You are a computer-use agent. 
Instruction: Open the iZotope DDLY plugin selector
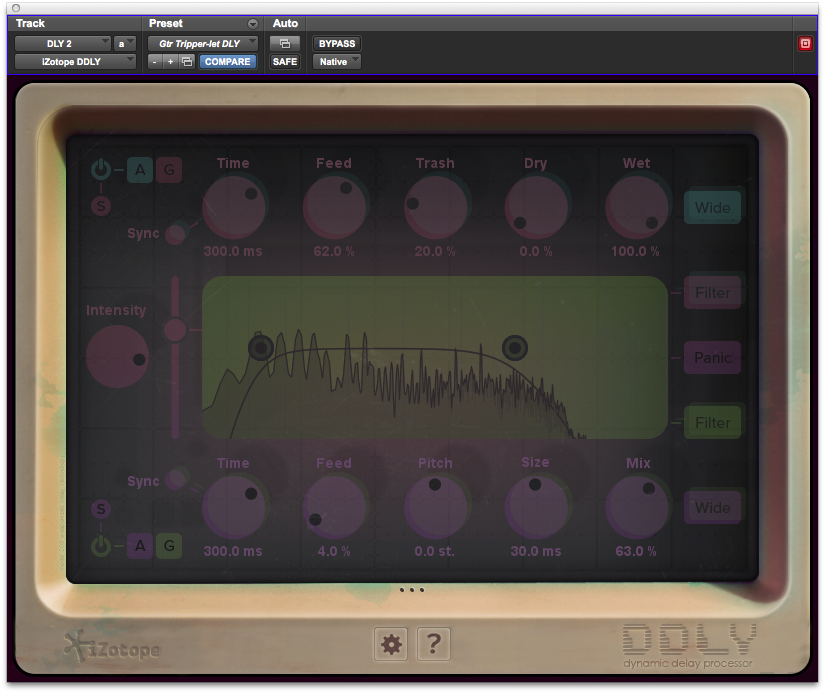75,62
